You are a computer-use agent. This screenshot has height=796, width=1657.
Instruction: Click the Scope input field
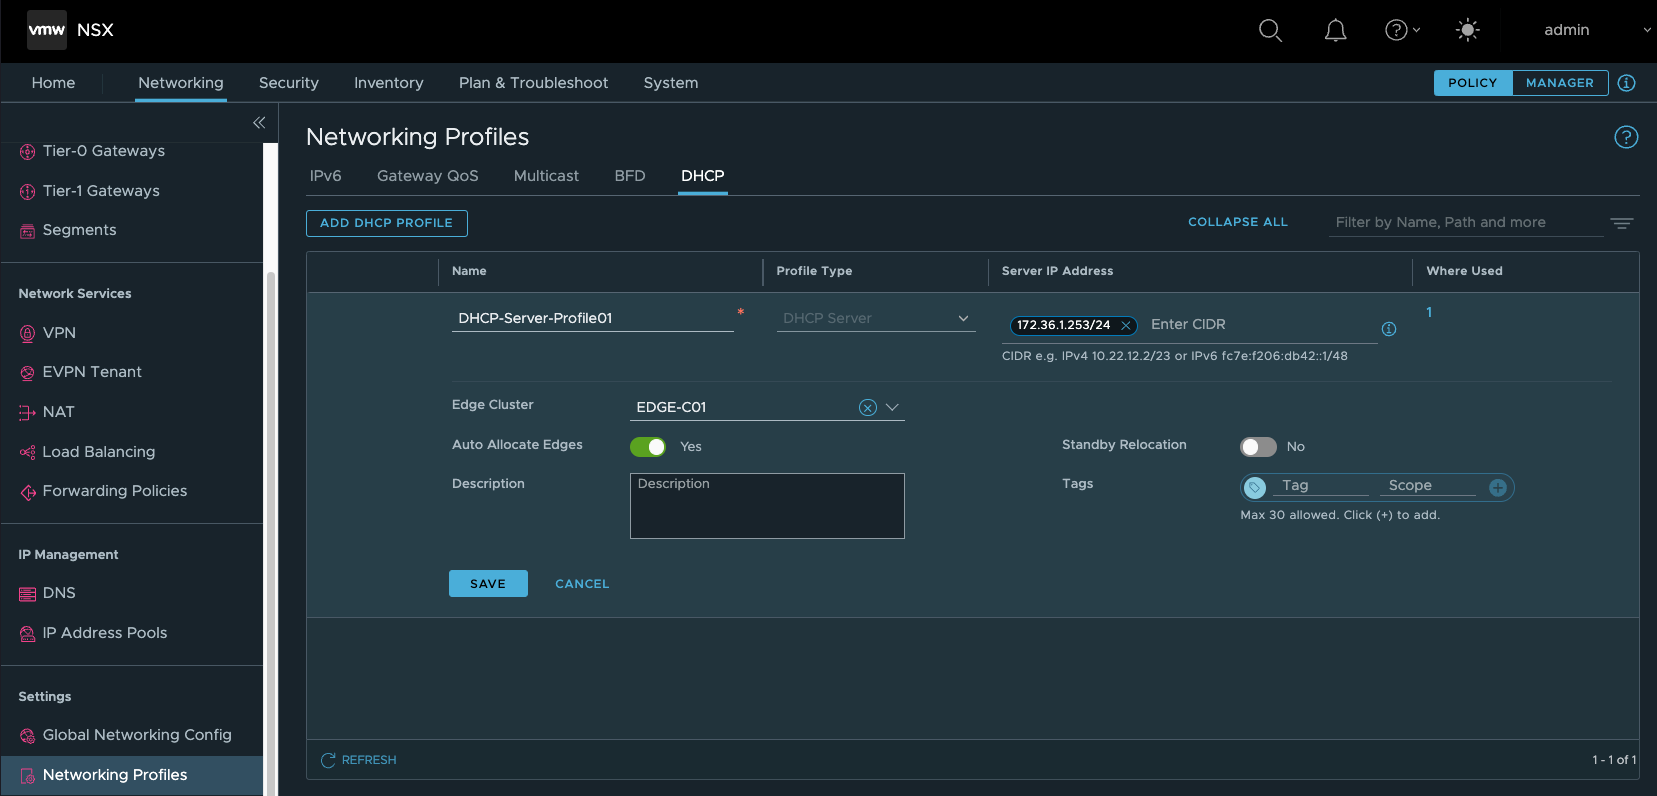[1428, 486]
